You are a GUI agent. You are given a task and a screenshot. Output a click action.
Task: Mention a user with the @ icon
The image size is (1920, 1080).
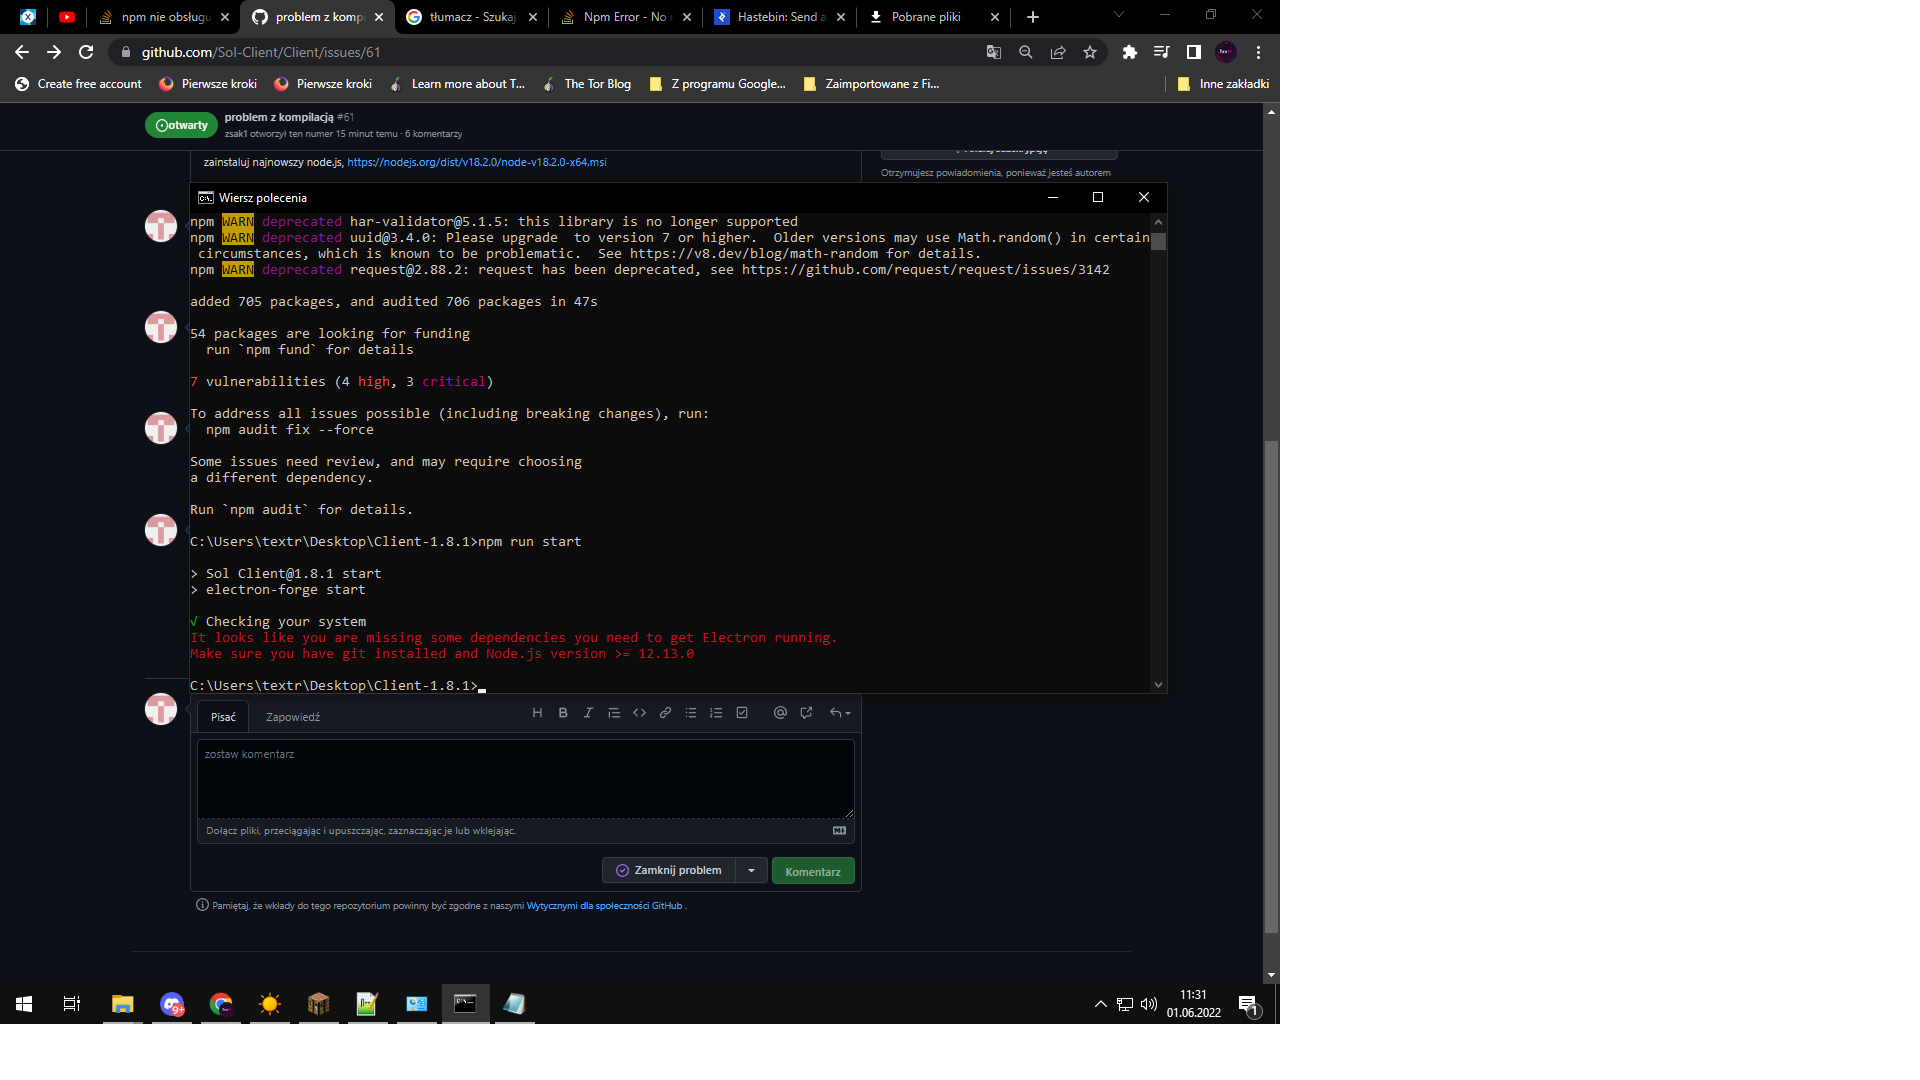pyautogui.click(x=780, y=713)
